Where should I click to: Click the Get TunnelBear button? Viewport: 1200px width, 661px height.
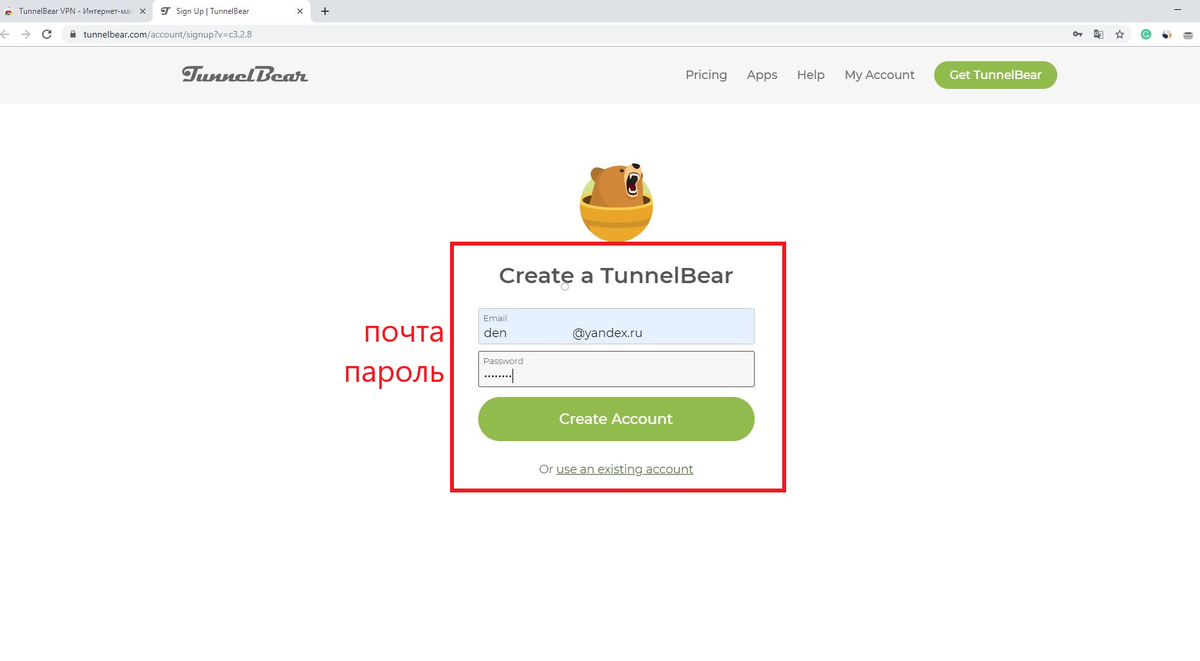(x=995, y=75)
